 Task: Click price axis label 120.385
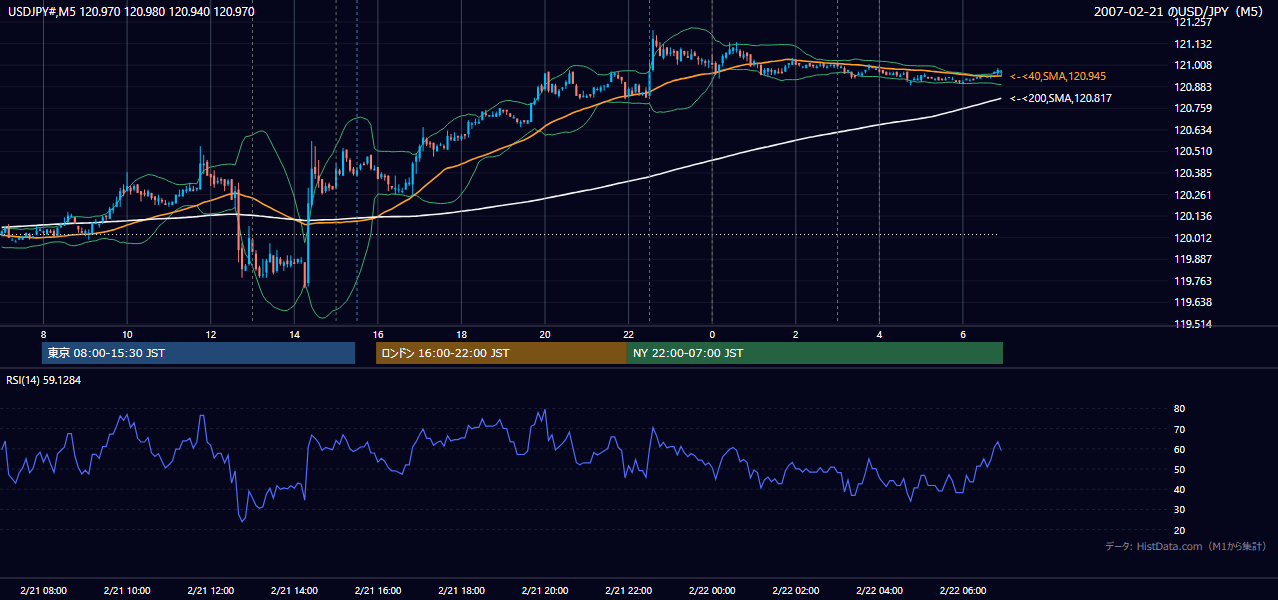pos(1192,173)
